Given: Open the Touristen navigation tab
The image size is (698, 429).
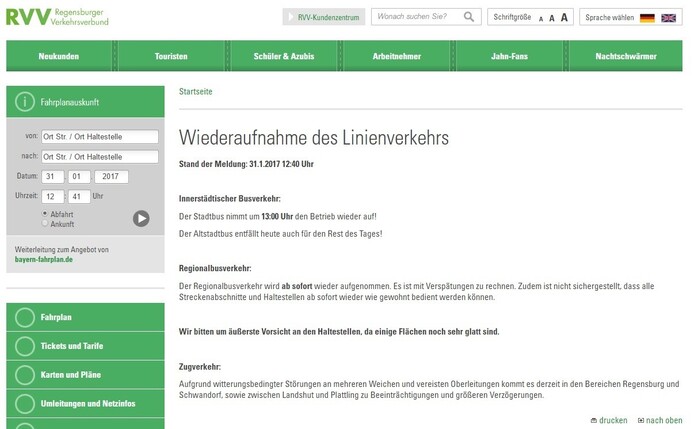Looking at the screenshot, I should 171,57.
